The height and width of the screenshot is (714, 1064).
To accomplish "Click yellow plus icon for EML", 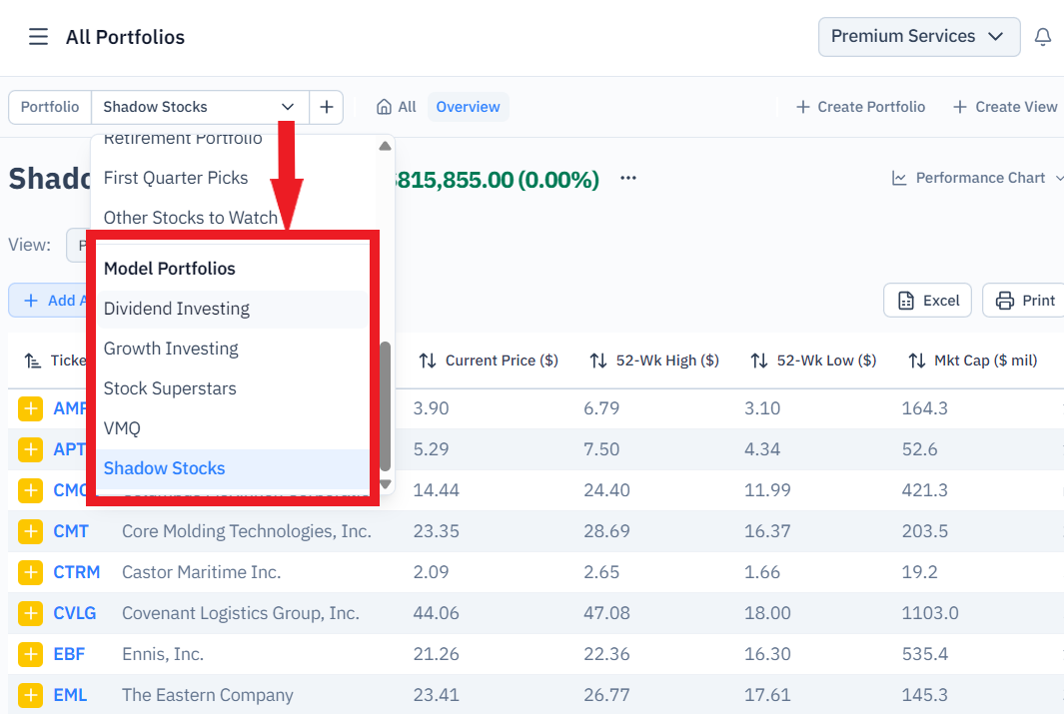I will [x=31, y=695].
